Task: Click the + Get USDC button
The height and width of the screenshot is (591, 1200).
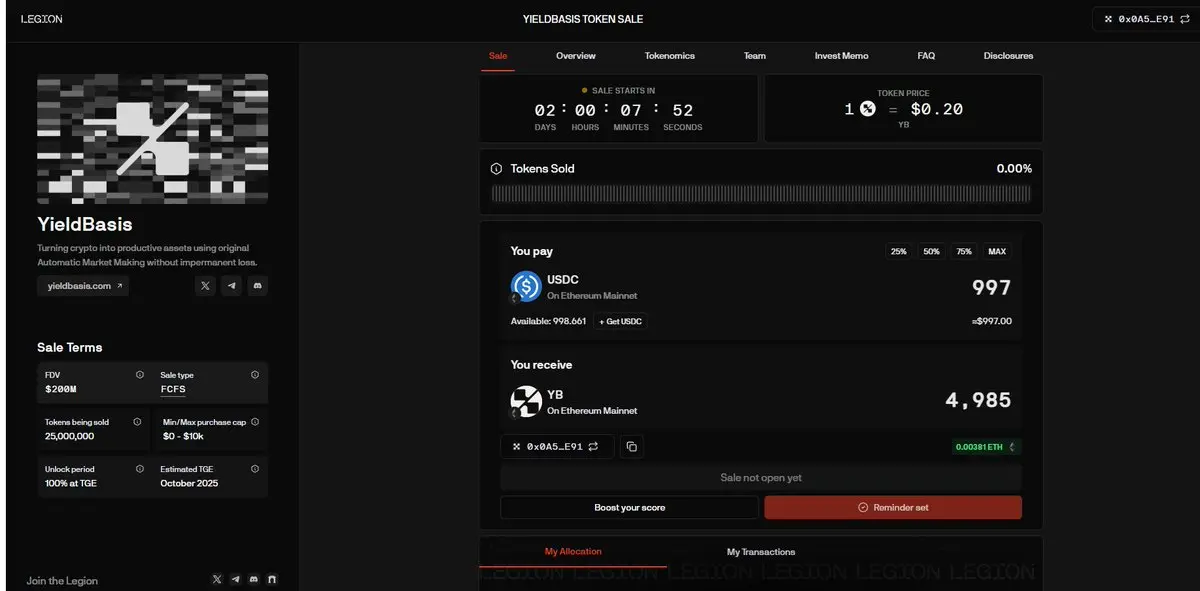Action: (621, 321)
